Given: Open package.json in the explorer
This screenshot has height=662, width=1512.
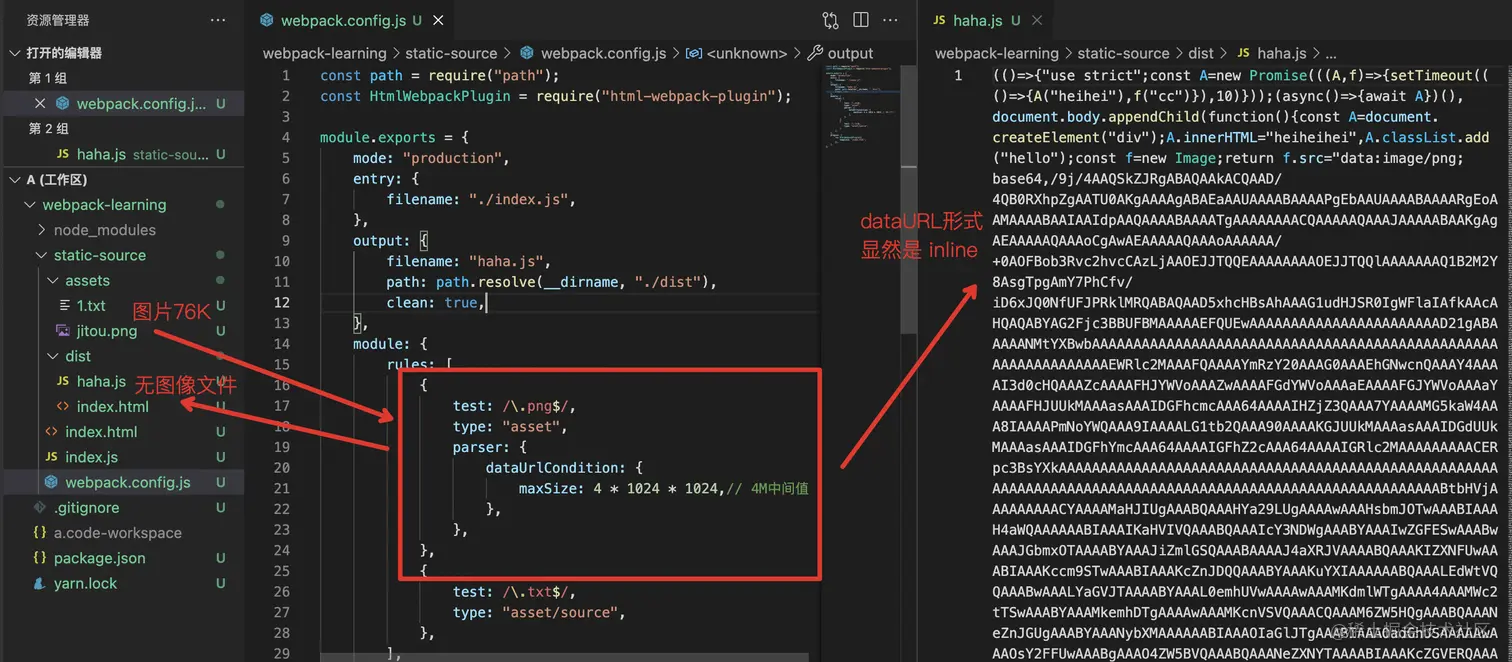Looking at the screenshot, I should pyautogui.click(x=99, y=558).
